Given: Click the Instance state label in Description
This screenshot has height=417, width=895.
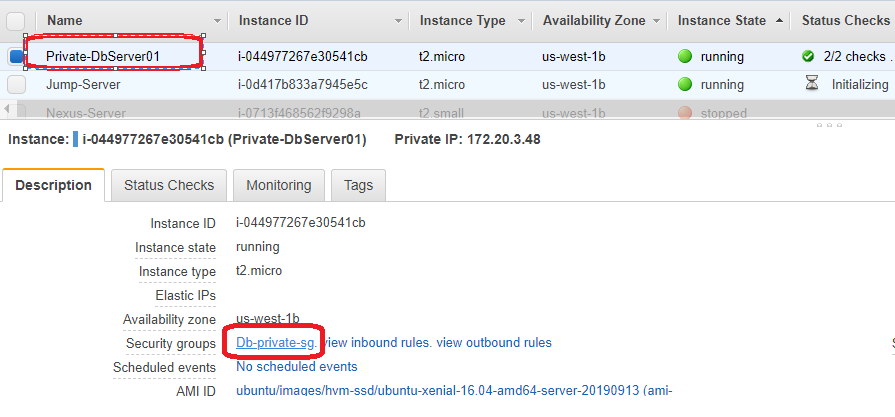Looking at the screenshot, I should pyautogui.click(x=175, y=248).
